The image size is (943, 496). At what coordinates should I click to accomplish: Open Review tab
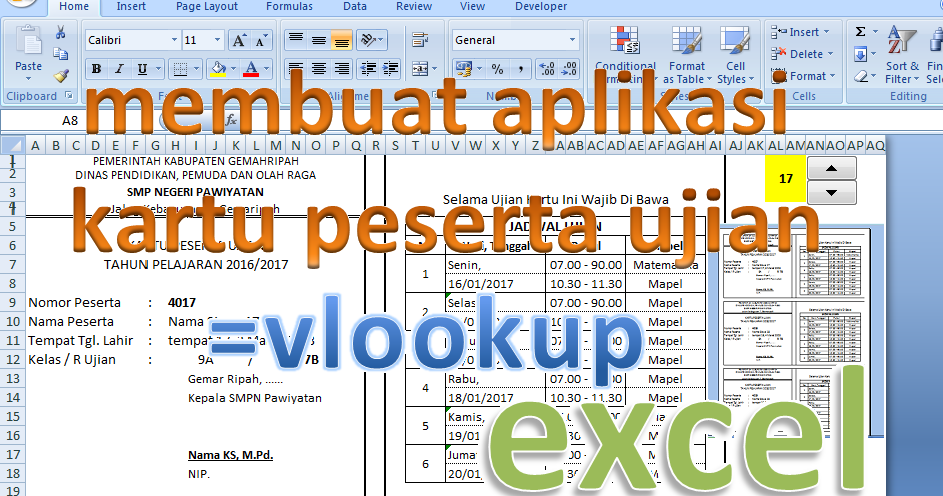click(x=414, y=7)
